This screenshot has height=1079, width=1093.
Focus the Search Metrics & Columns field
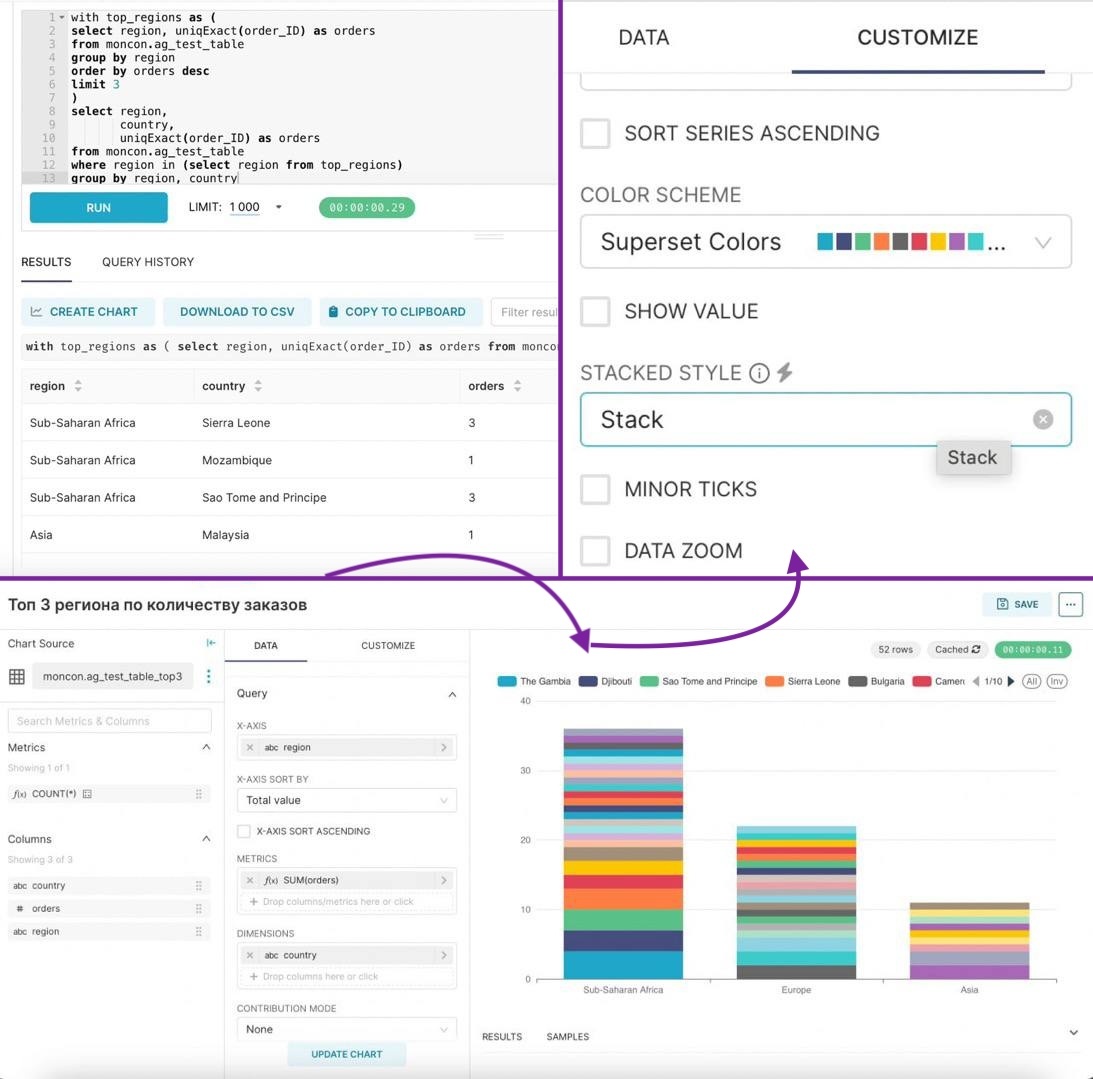109,721
